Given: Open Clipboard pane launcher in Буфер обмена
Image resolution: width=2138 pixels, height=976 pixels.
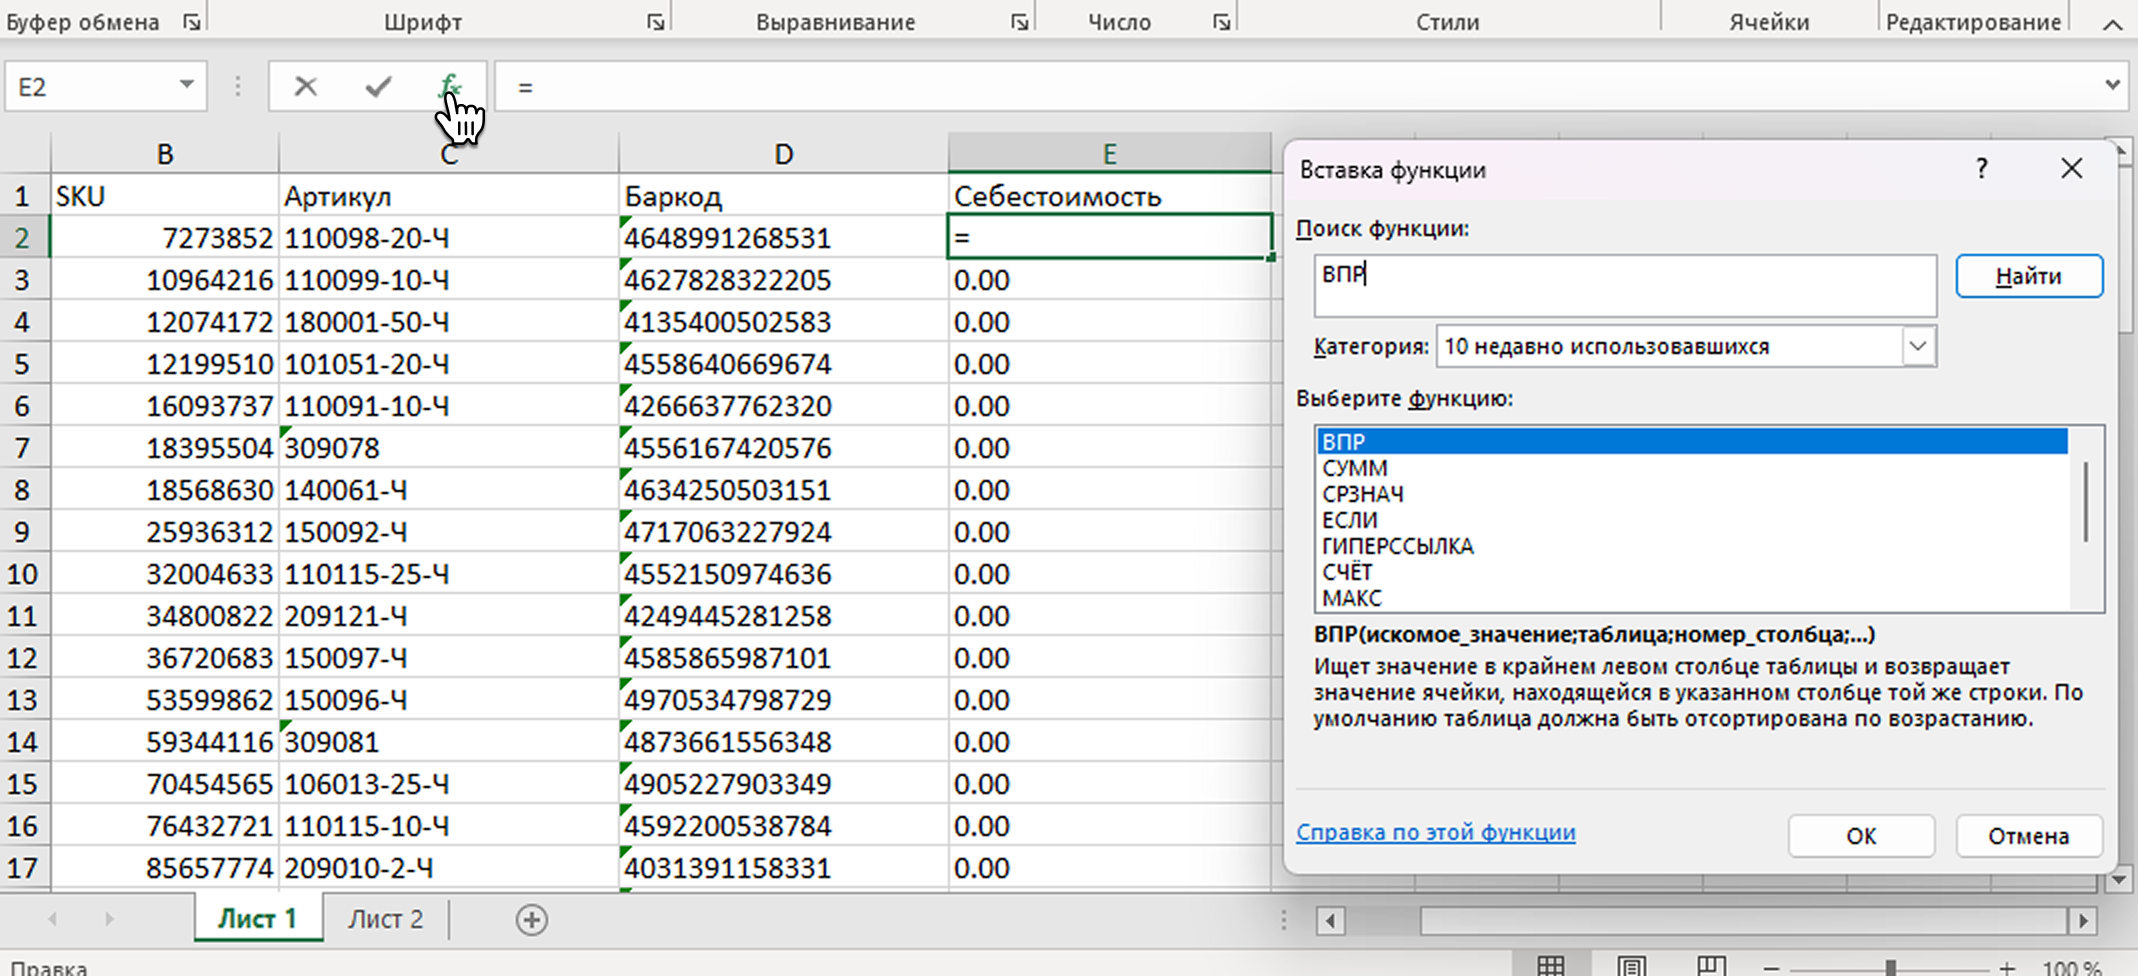Looking at the screenshot, I should tap(192, 22).
